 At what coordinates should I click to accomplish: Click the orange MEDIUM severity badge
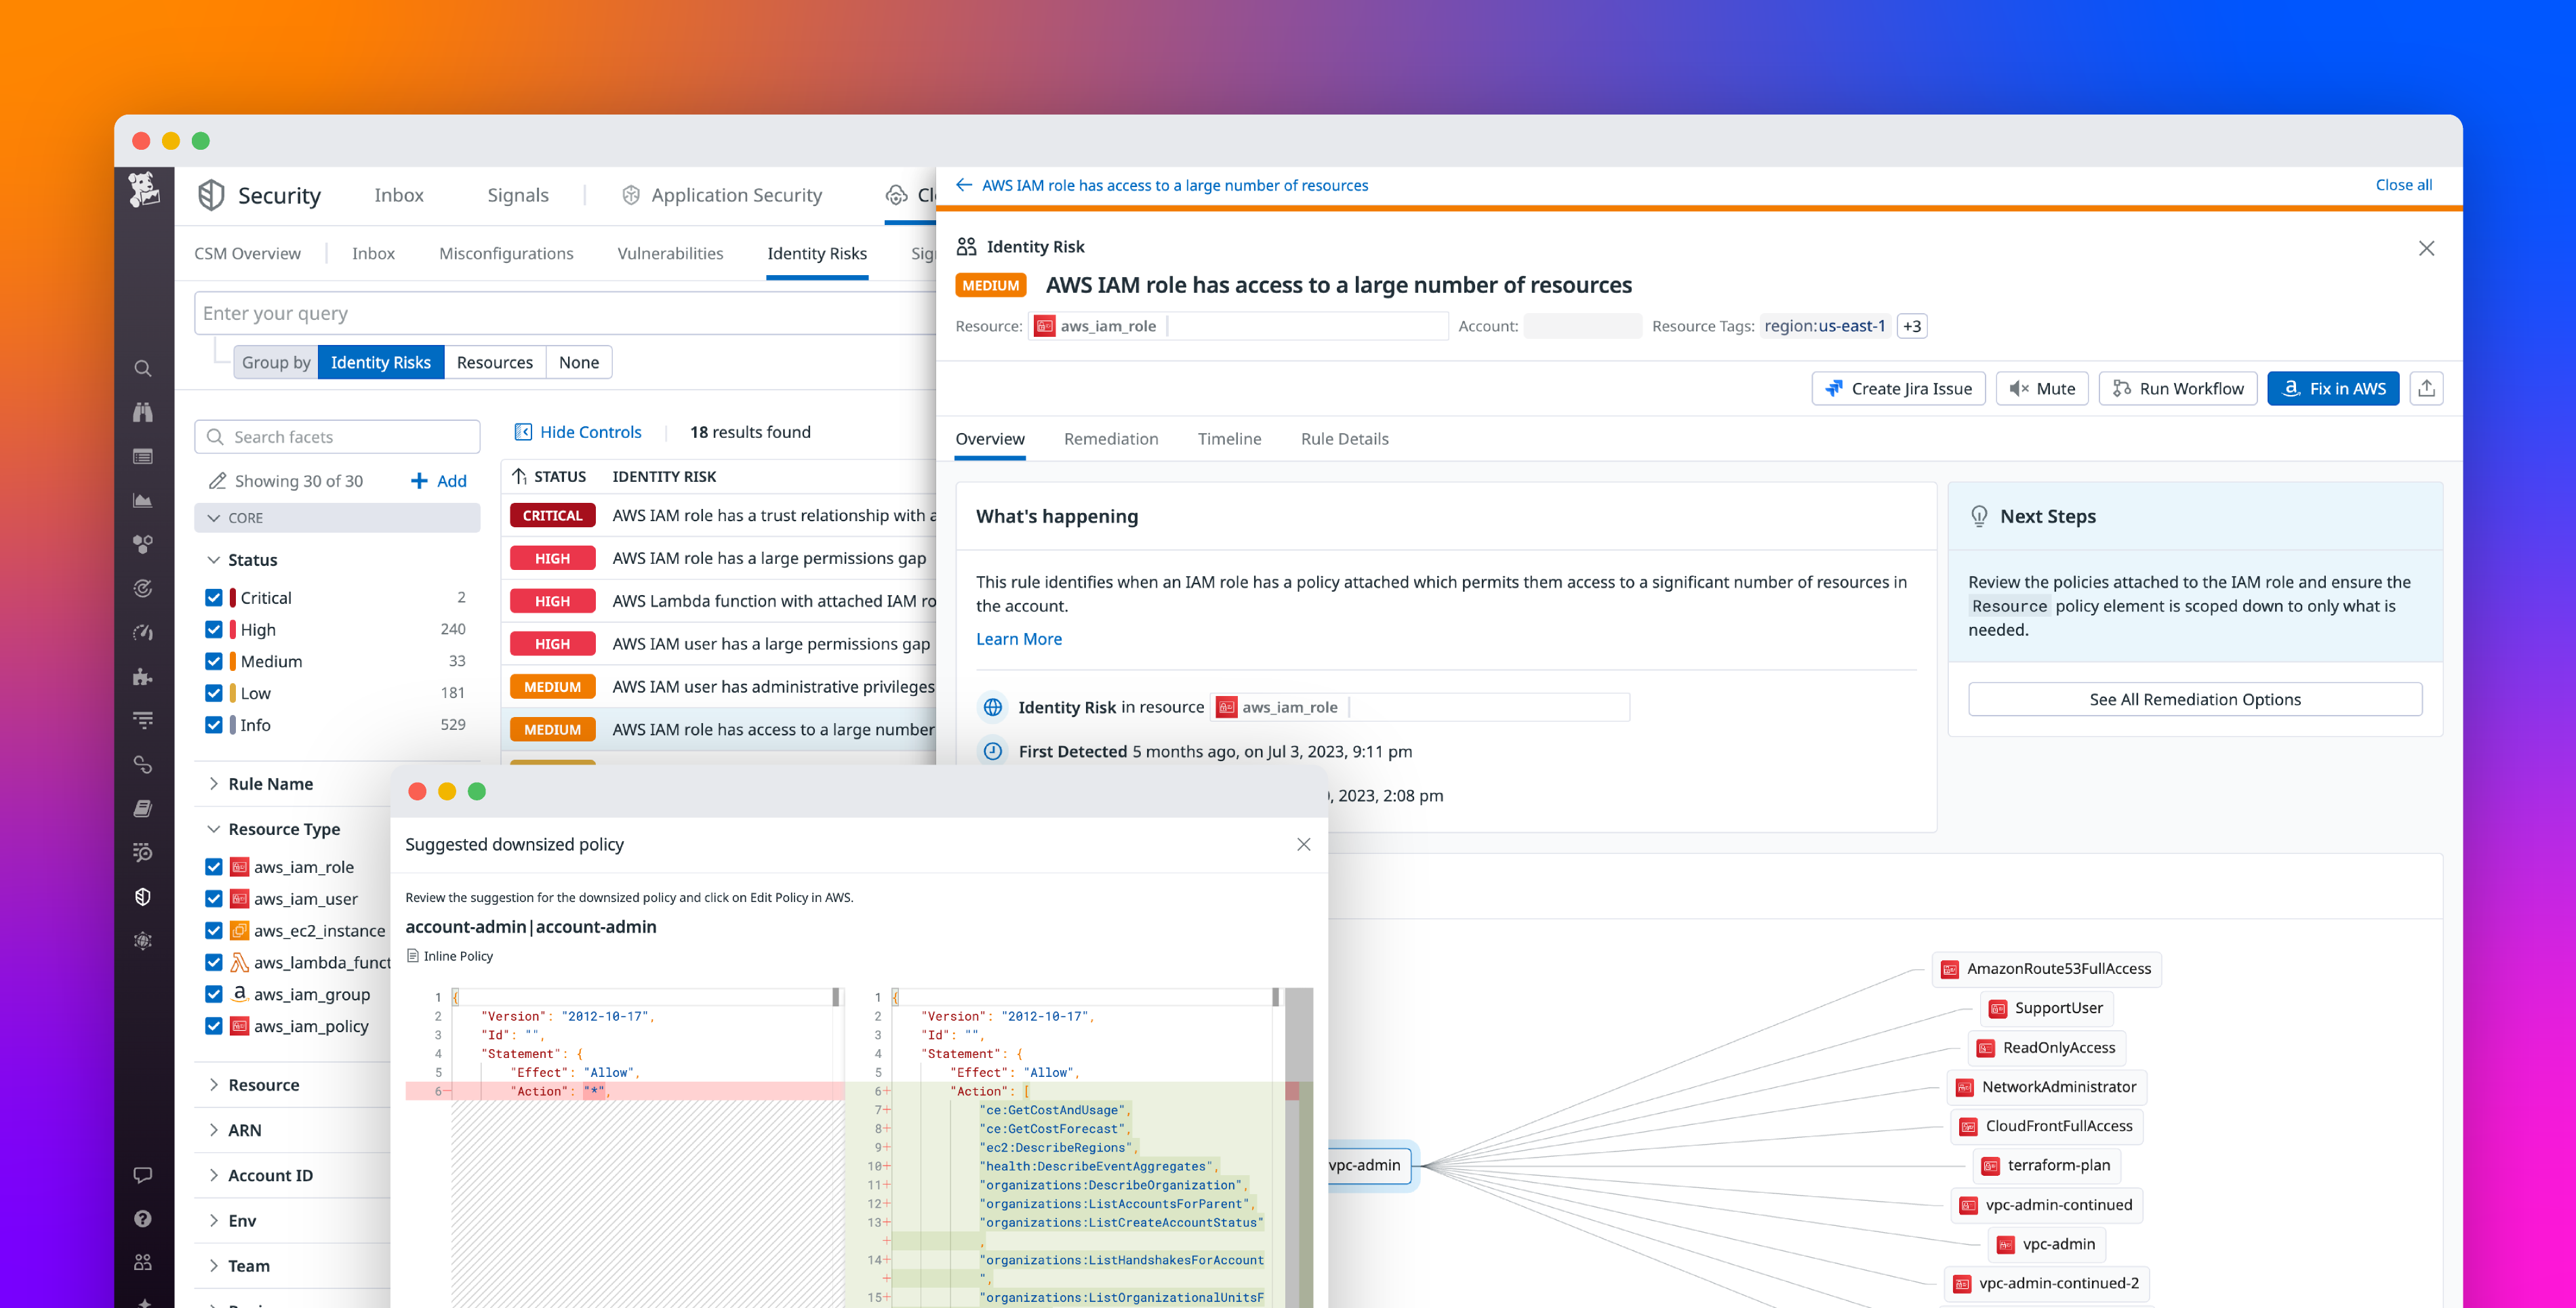tap(990, 285)
